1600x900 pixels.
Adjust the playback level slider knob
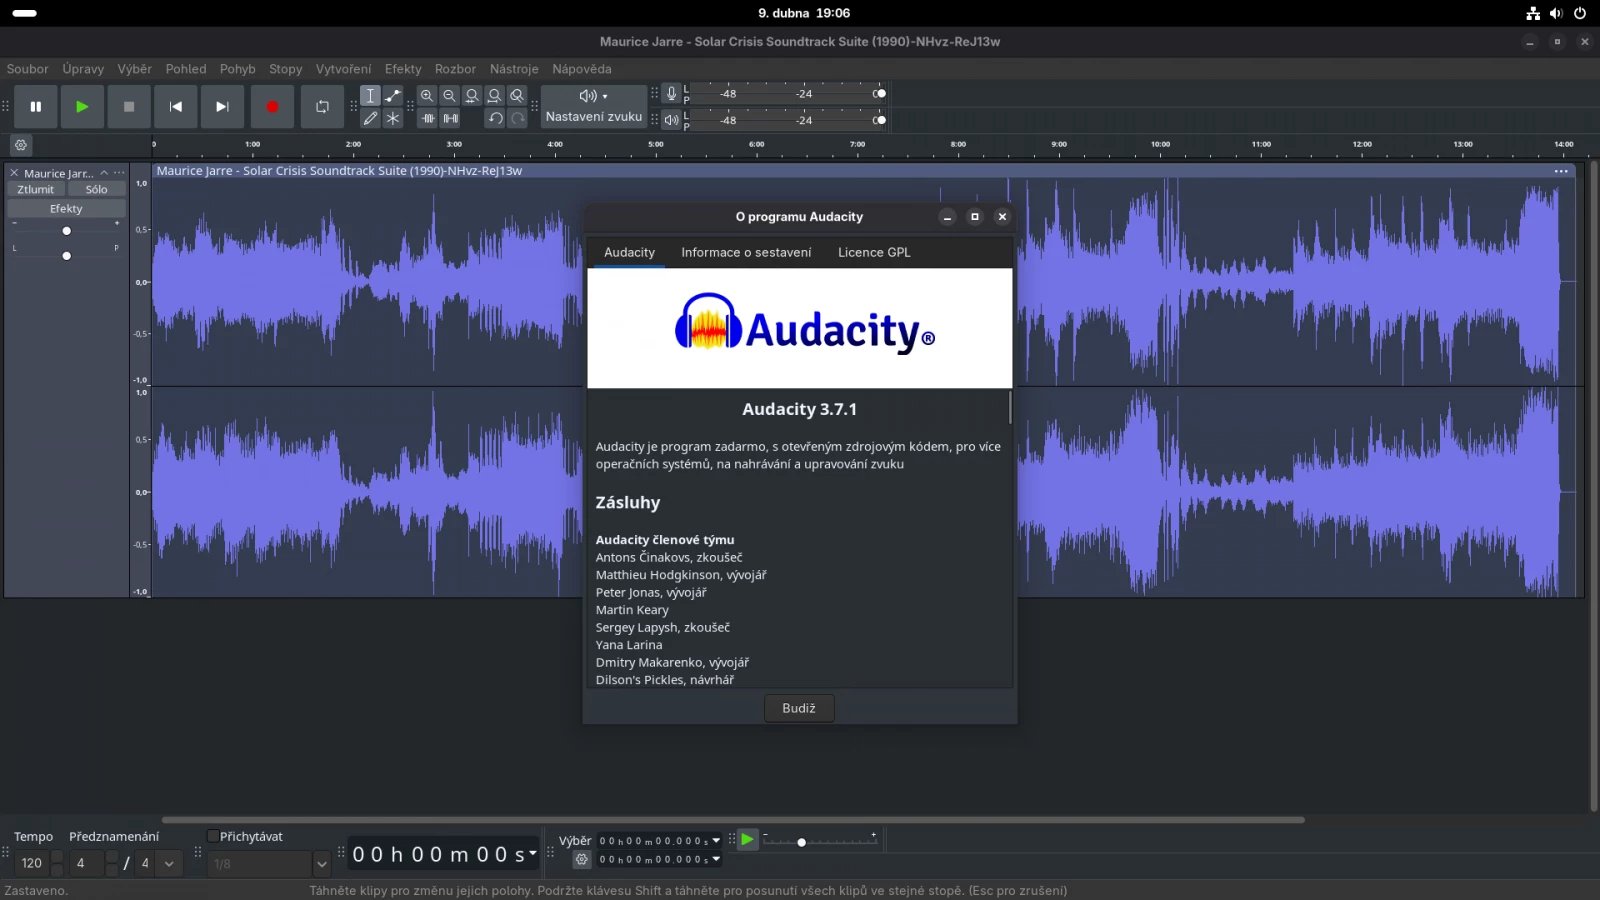[880, 120]
